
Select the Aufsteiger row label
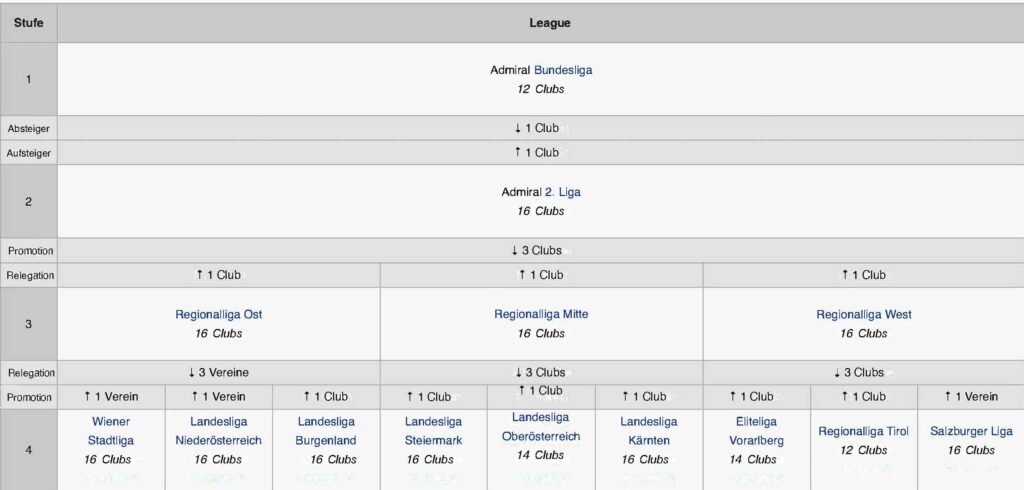point(29,153)
